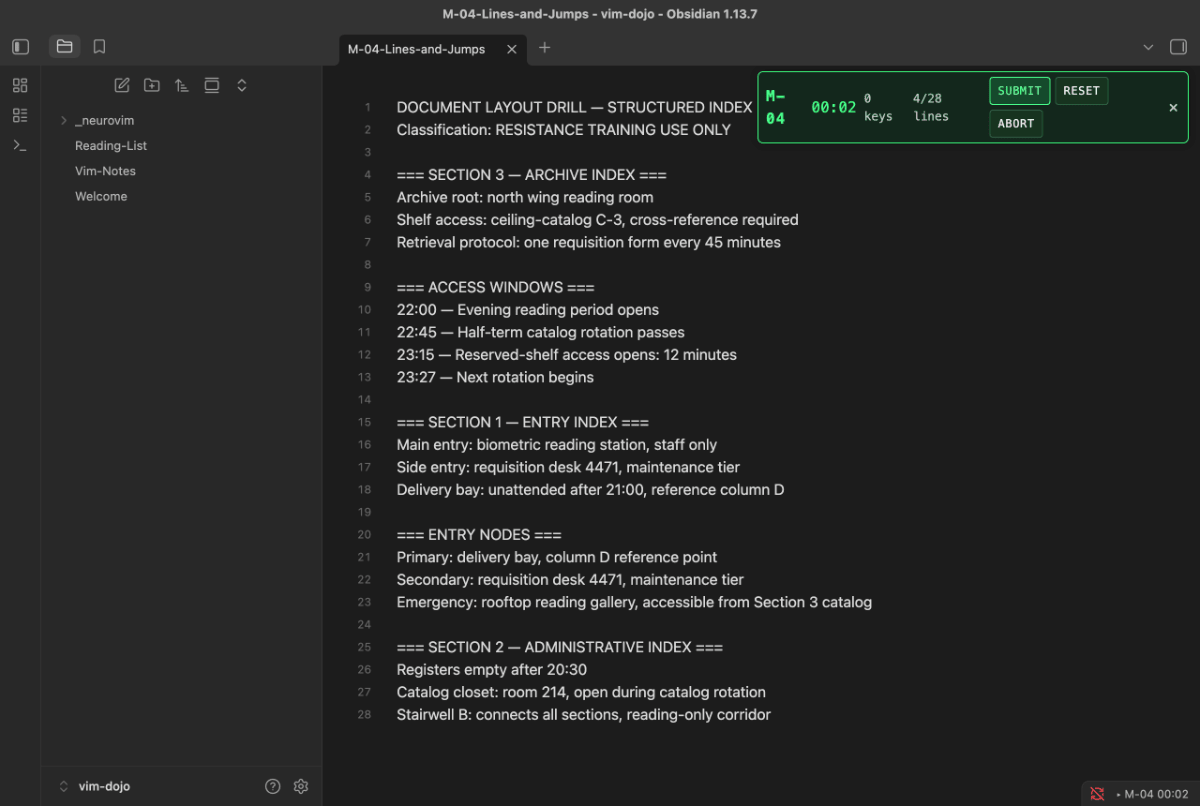Screen dimensions: 1200x806
Task: Open the bookmarks icon
Action: pyautogui.click(x=99, y=47)
